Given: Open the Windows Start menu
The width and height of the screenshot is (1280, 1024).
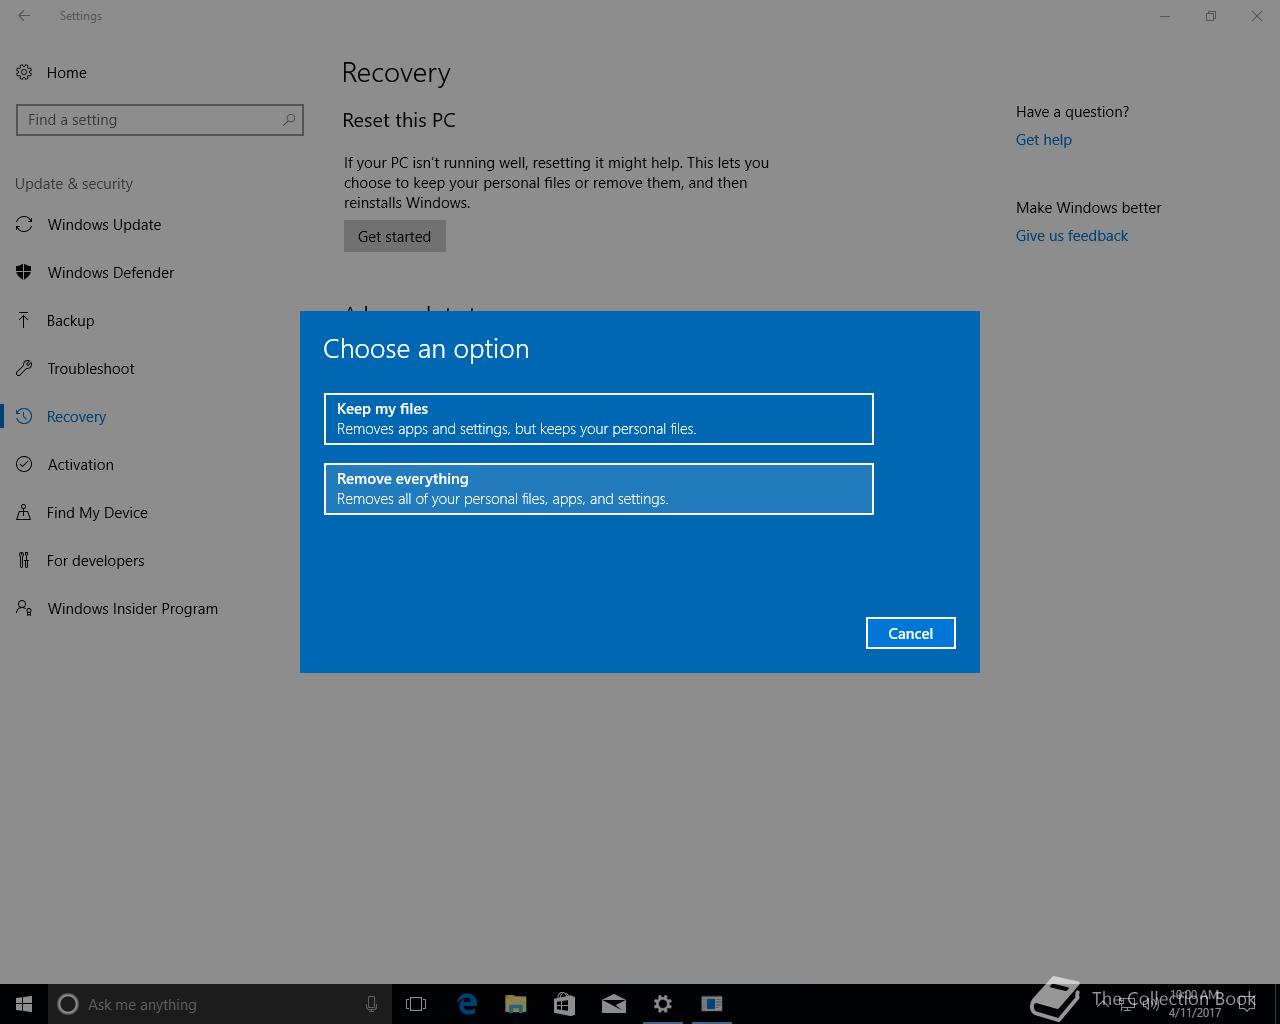Looking at the screenshot, I should click(x=24, y=1004).
